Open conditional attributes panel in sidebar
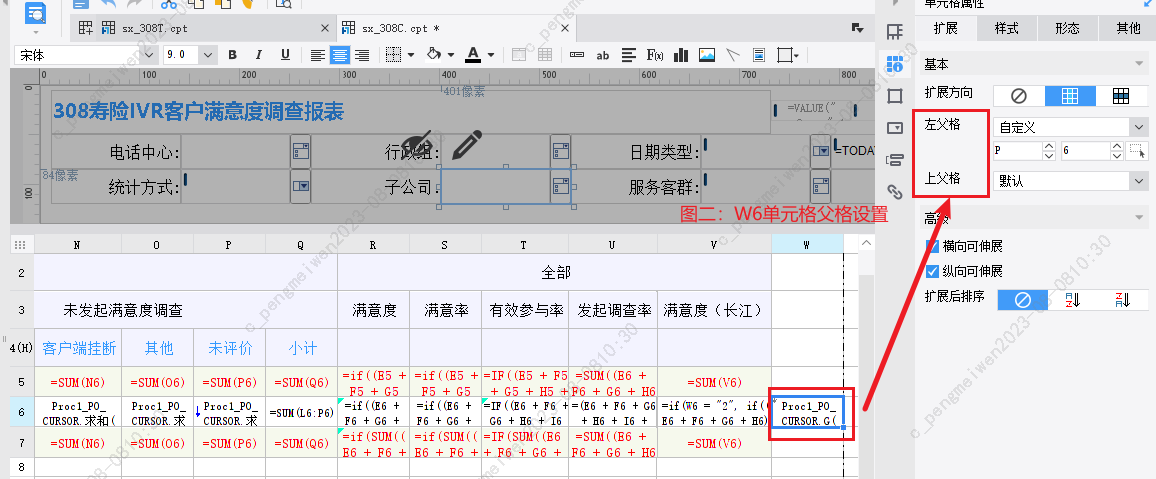This screenshot has width=1156, height=479. point(894,159)
